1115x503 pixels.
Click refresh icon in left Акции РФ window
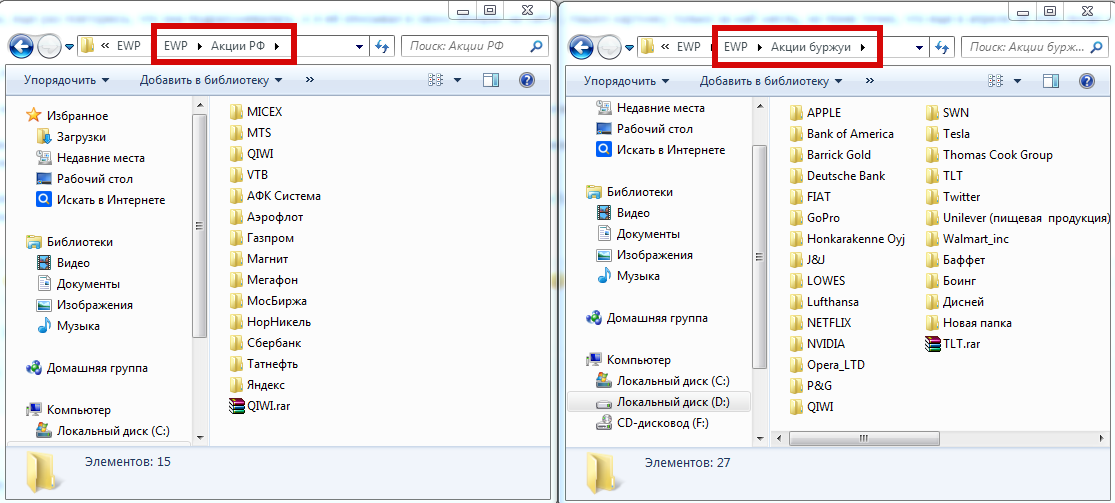point(383,47)
